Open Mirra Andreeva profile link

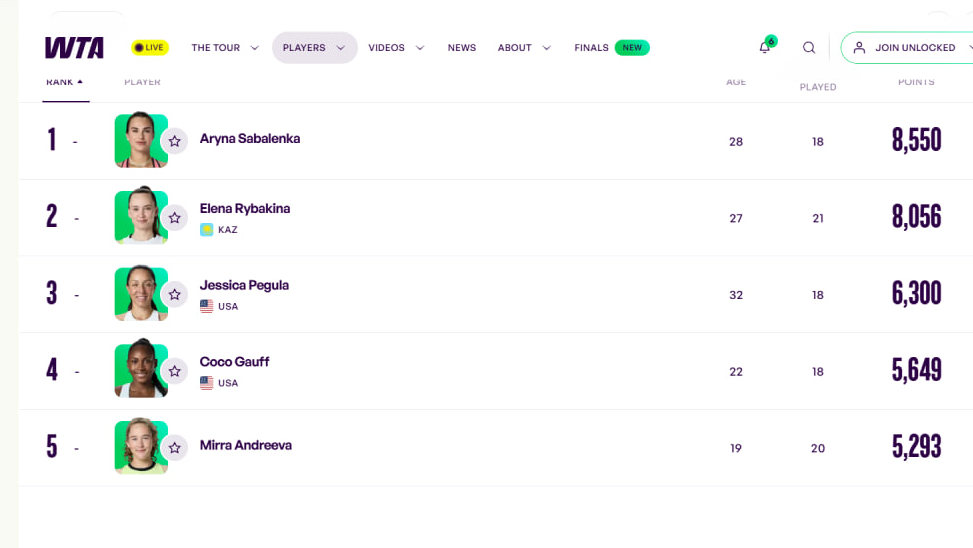(245, 446)
